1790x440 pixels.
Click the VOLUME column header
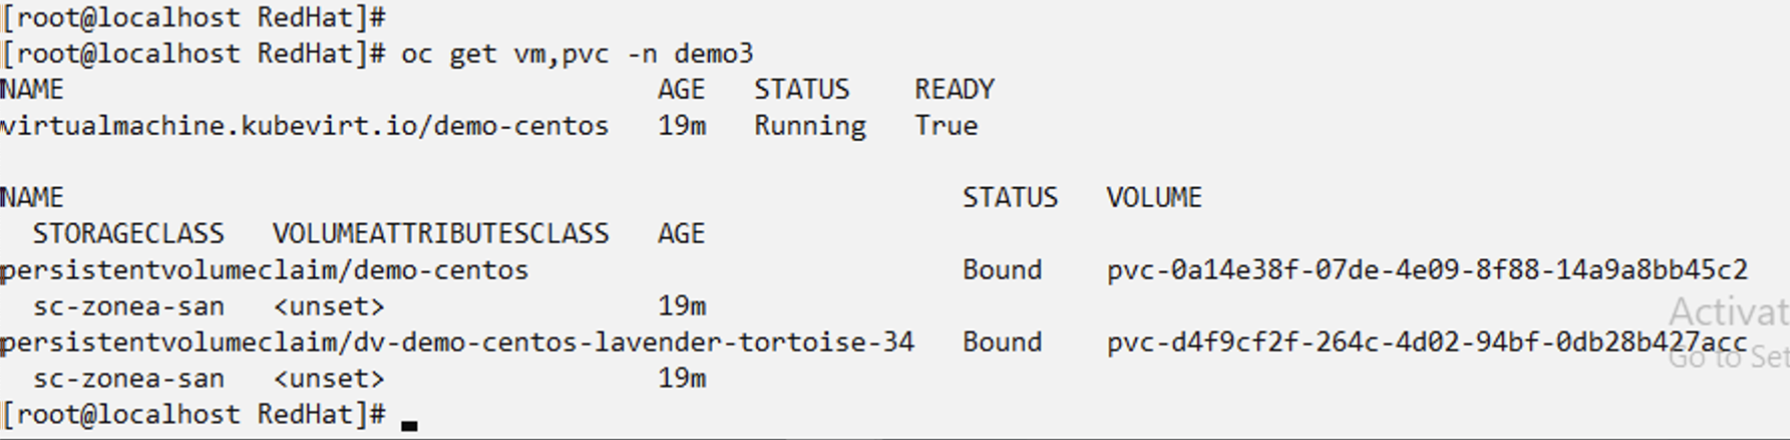1153,198
